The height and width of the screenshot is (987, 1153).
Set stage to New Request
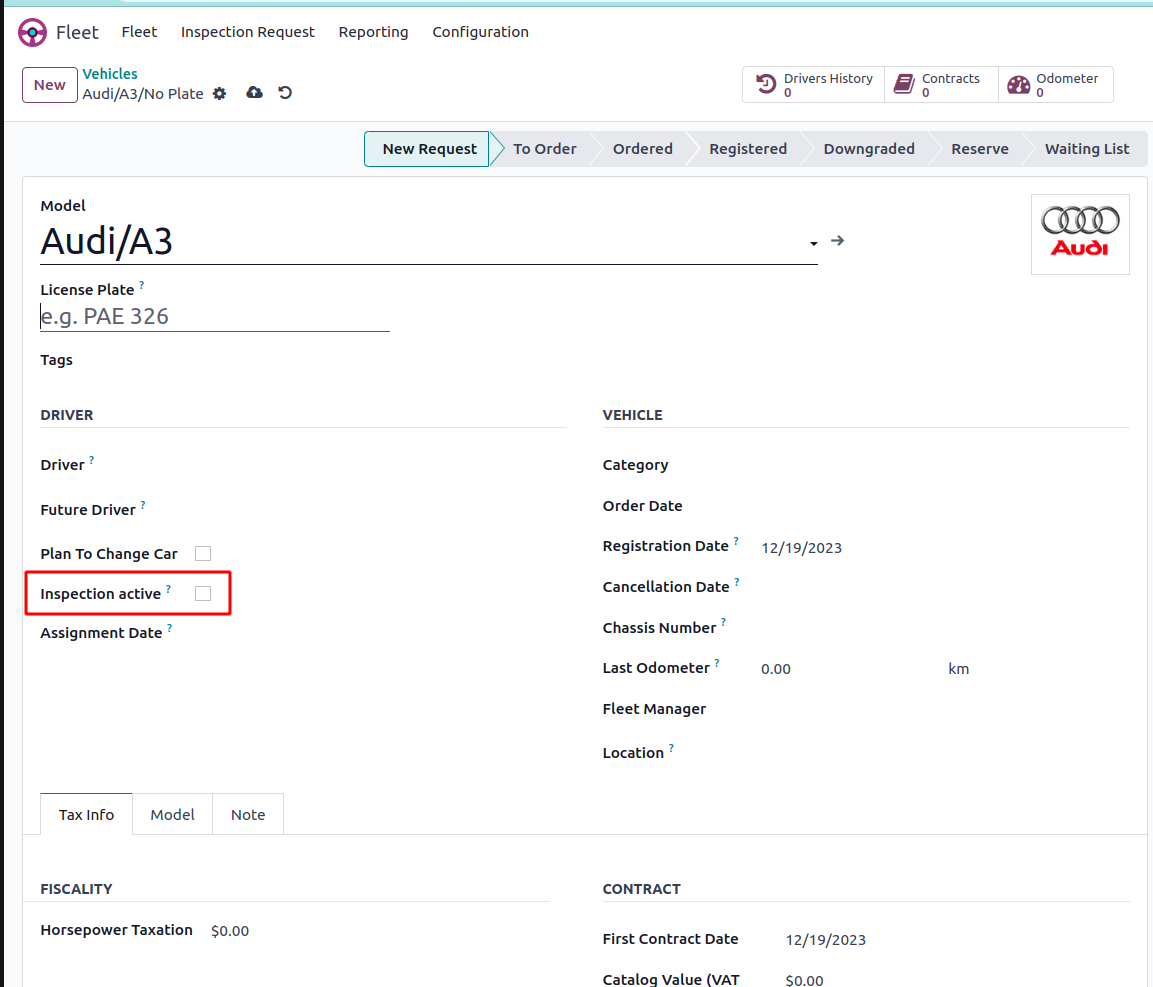[427, 149]
